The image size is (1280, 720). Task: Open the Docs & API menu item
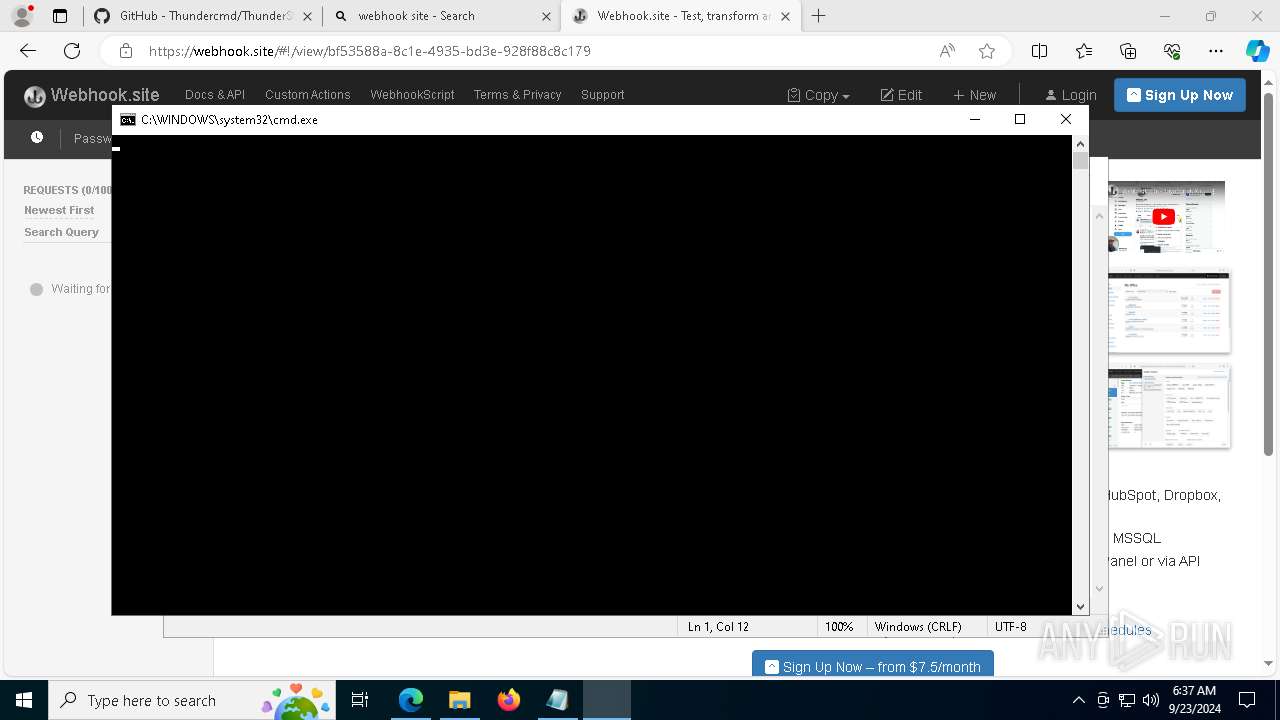[215, 95]
